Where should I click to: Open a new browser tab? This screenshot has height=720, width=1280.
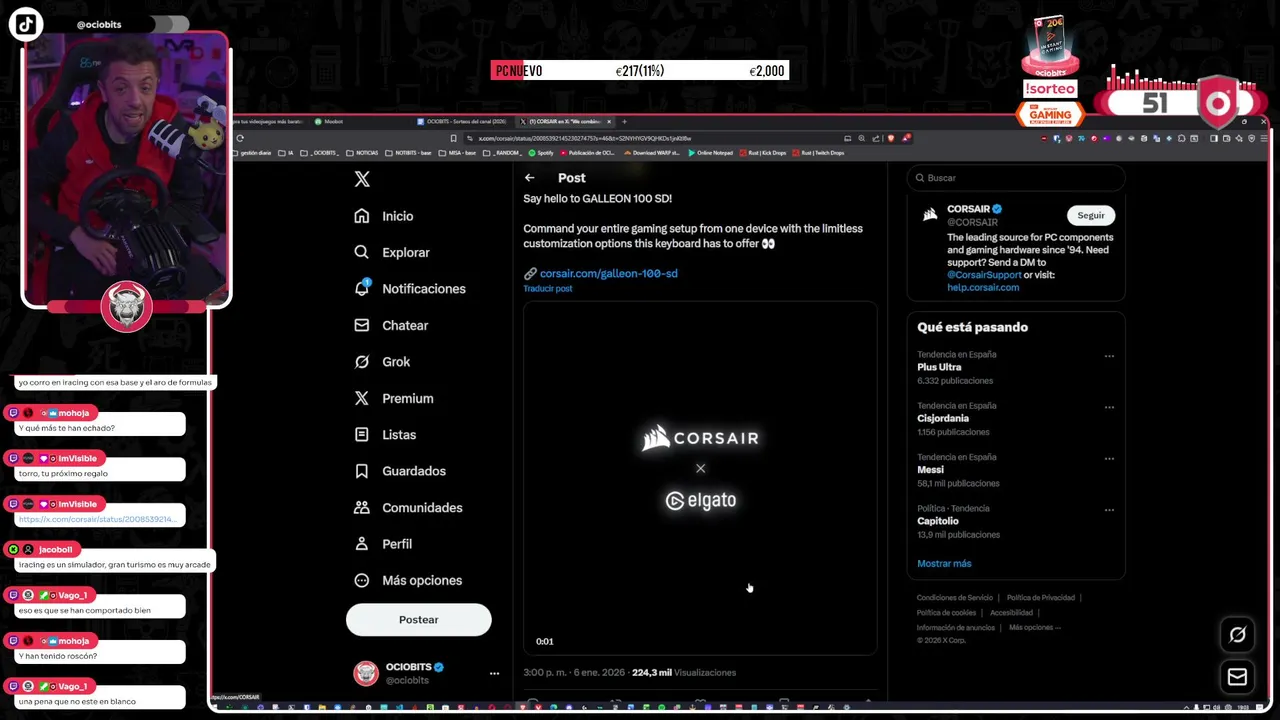pyautogui.click(x=625, y=122)
